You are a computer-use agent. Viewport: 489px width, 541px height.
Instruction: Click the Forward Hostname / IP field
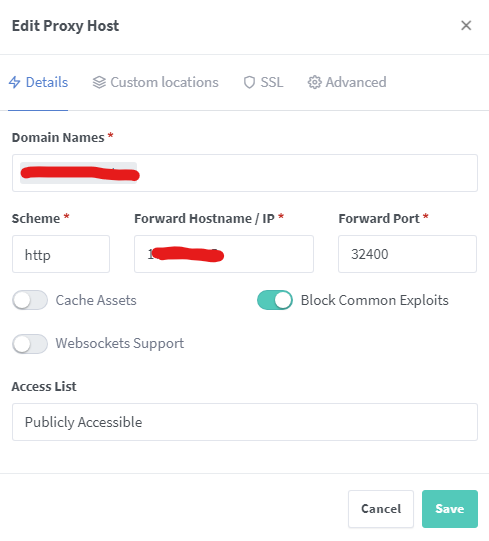[x=224, y=254]
